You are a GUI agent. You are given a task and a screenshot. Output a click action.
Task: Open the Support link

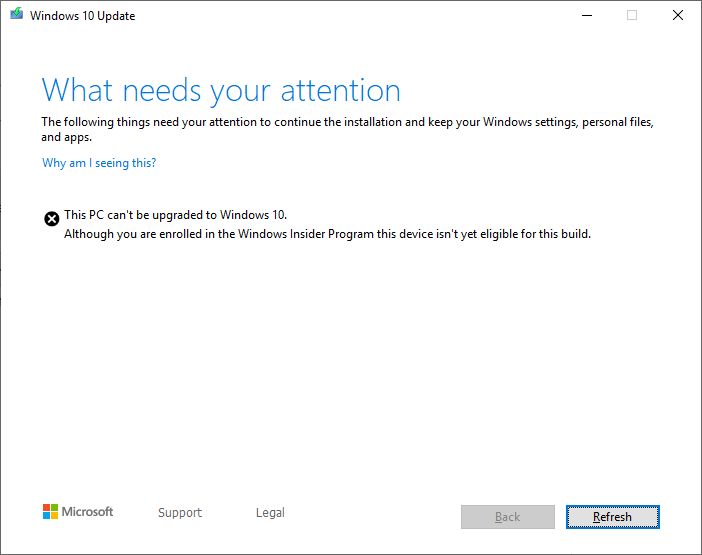click(180, 512)
